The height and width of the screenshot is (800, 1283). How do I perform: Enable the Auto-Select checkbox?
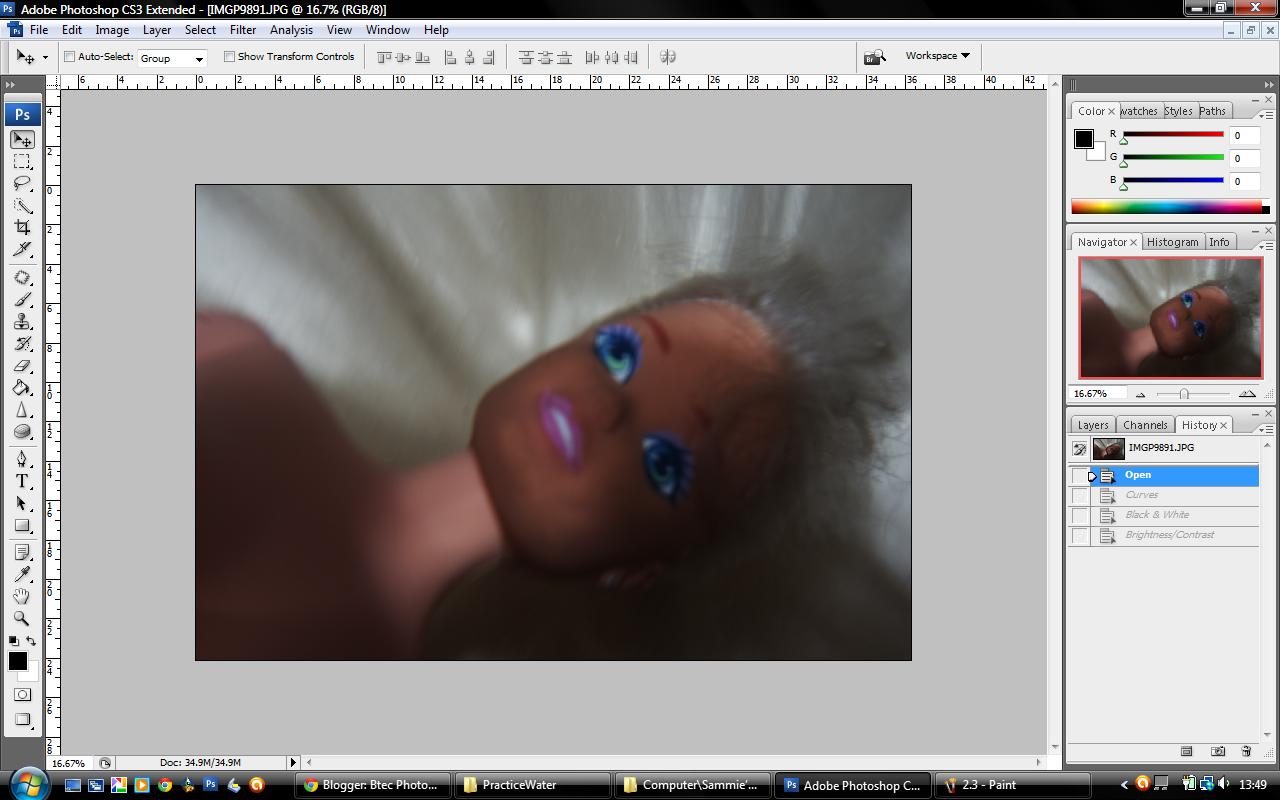click(x=69, y=57)
